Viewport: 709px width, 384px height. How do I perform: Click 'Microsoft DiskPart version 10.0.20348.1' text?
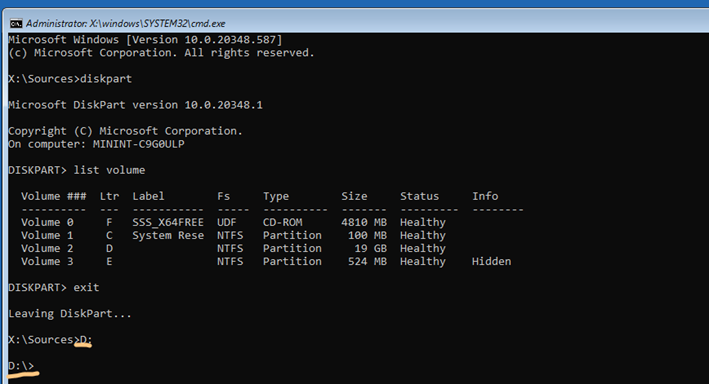[135, 105]
